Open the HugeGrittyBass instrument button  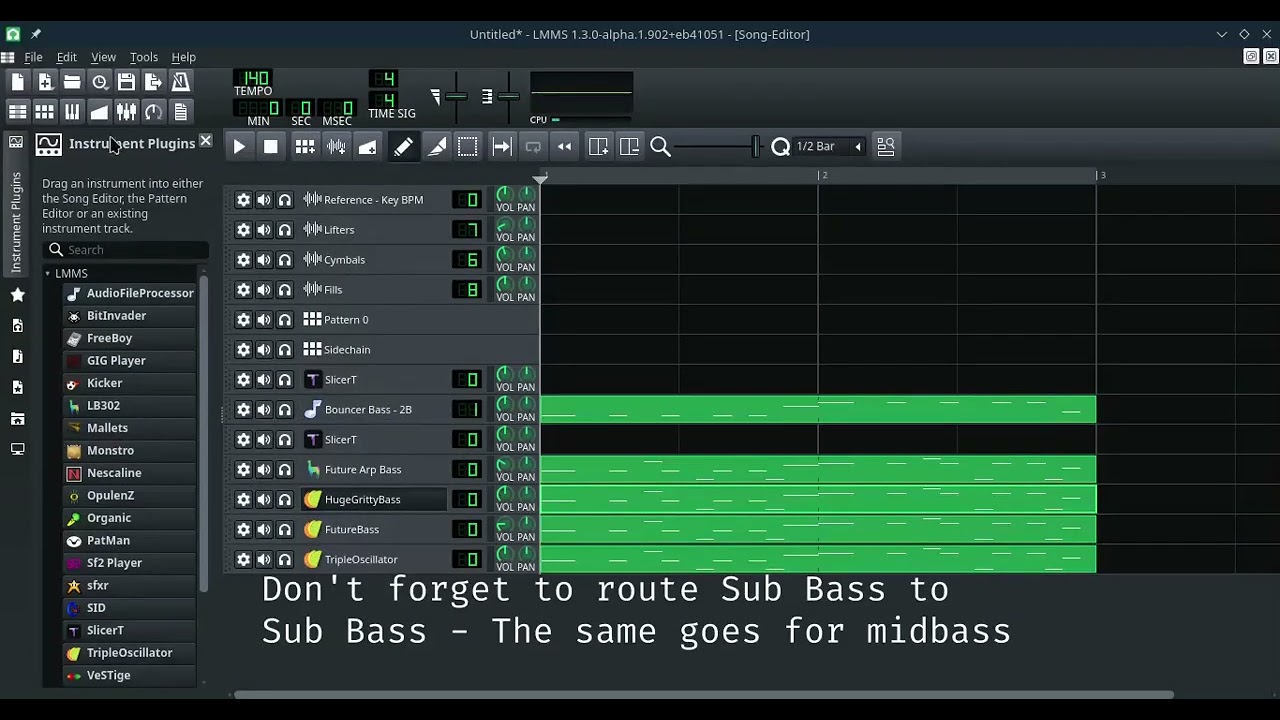click(x=374, y=500)
